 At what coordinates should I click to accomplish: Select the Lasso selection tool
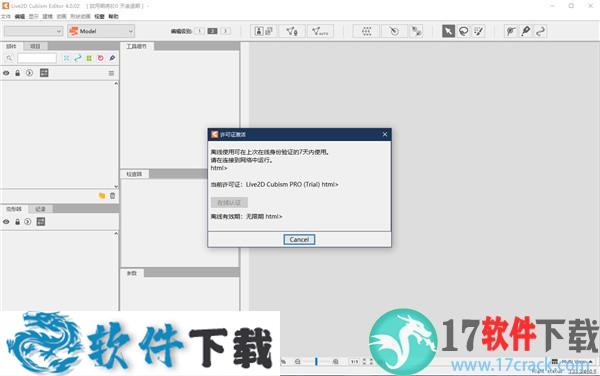click(463, 31)
